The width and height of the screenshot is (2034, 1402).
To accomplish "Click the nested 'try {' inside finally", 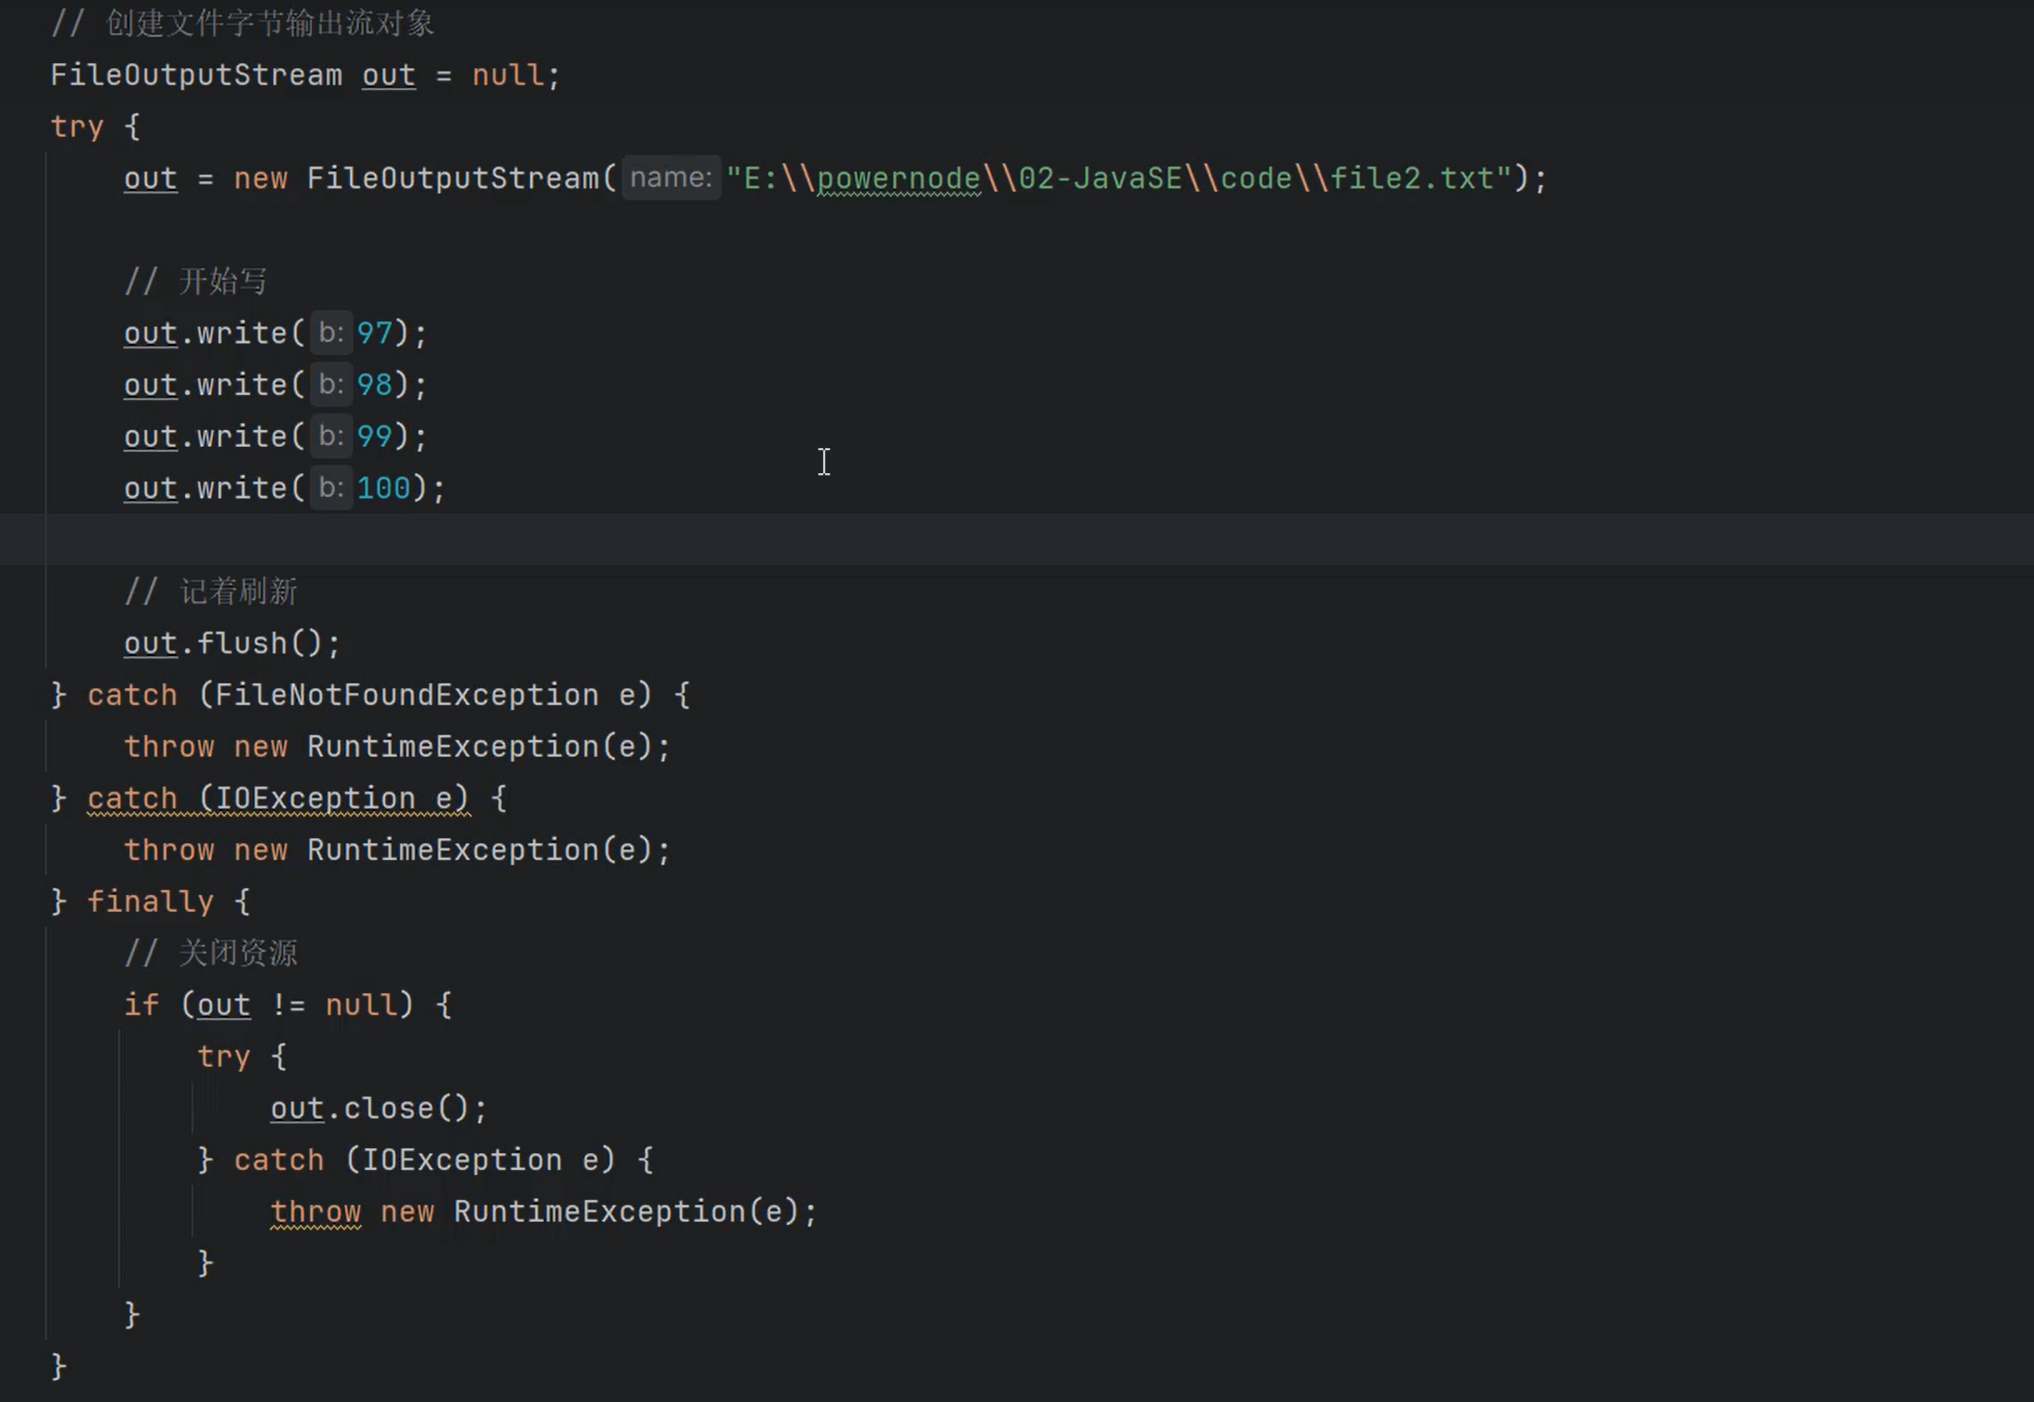I will coord(241,1057).
